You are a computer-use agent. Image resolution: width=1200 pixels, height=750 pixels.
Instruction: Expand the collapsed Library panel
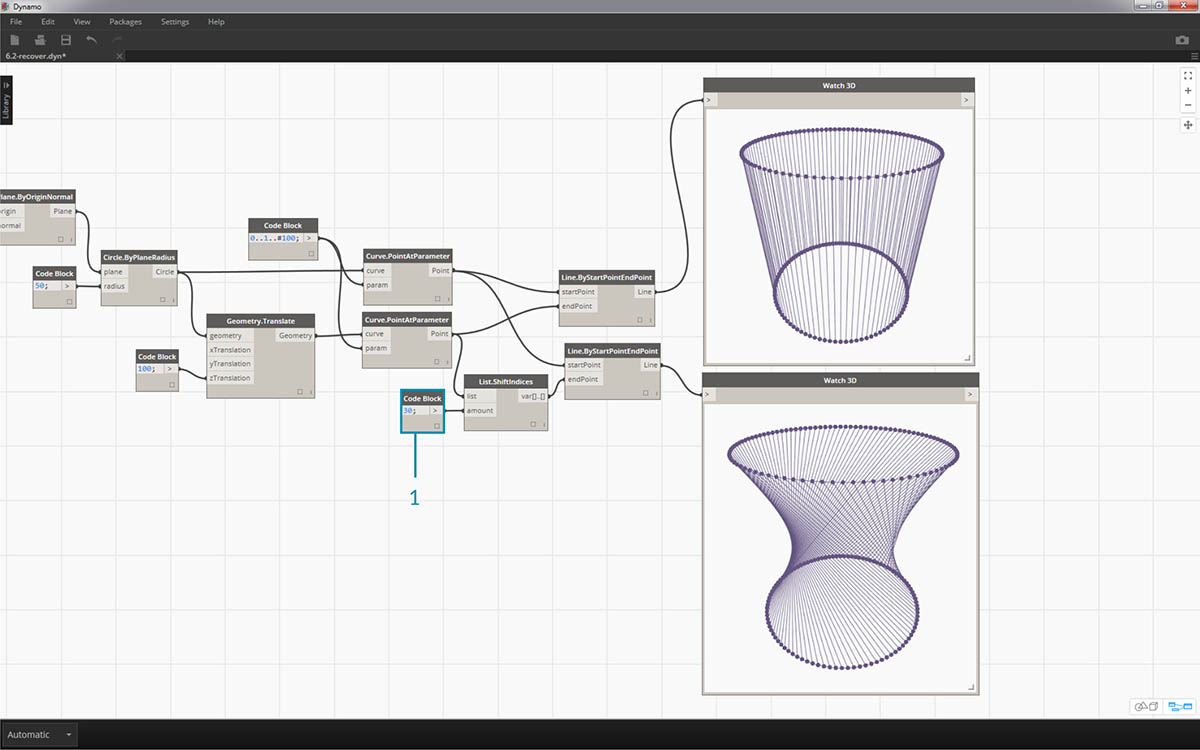[6, 101]
